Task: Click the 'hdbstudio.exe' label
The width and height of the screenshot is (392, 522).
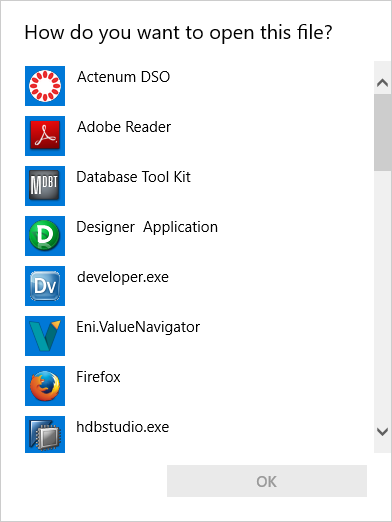Action: point(123,427)
